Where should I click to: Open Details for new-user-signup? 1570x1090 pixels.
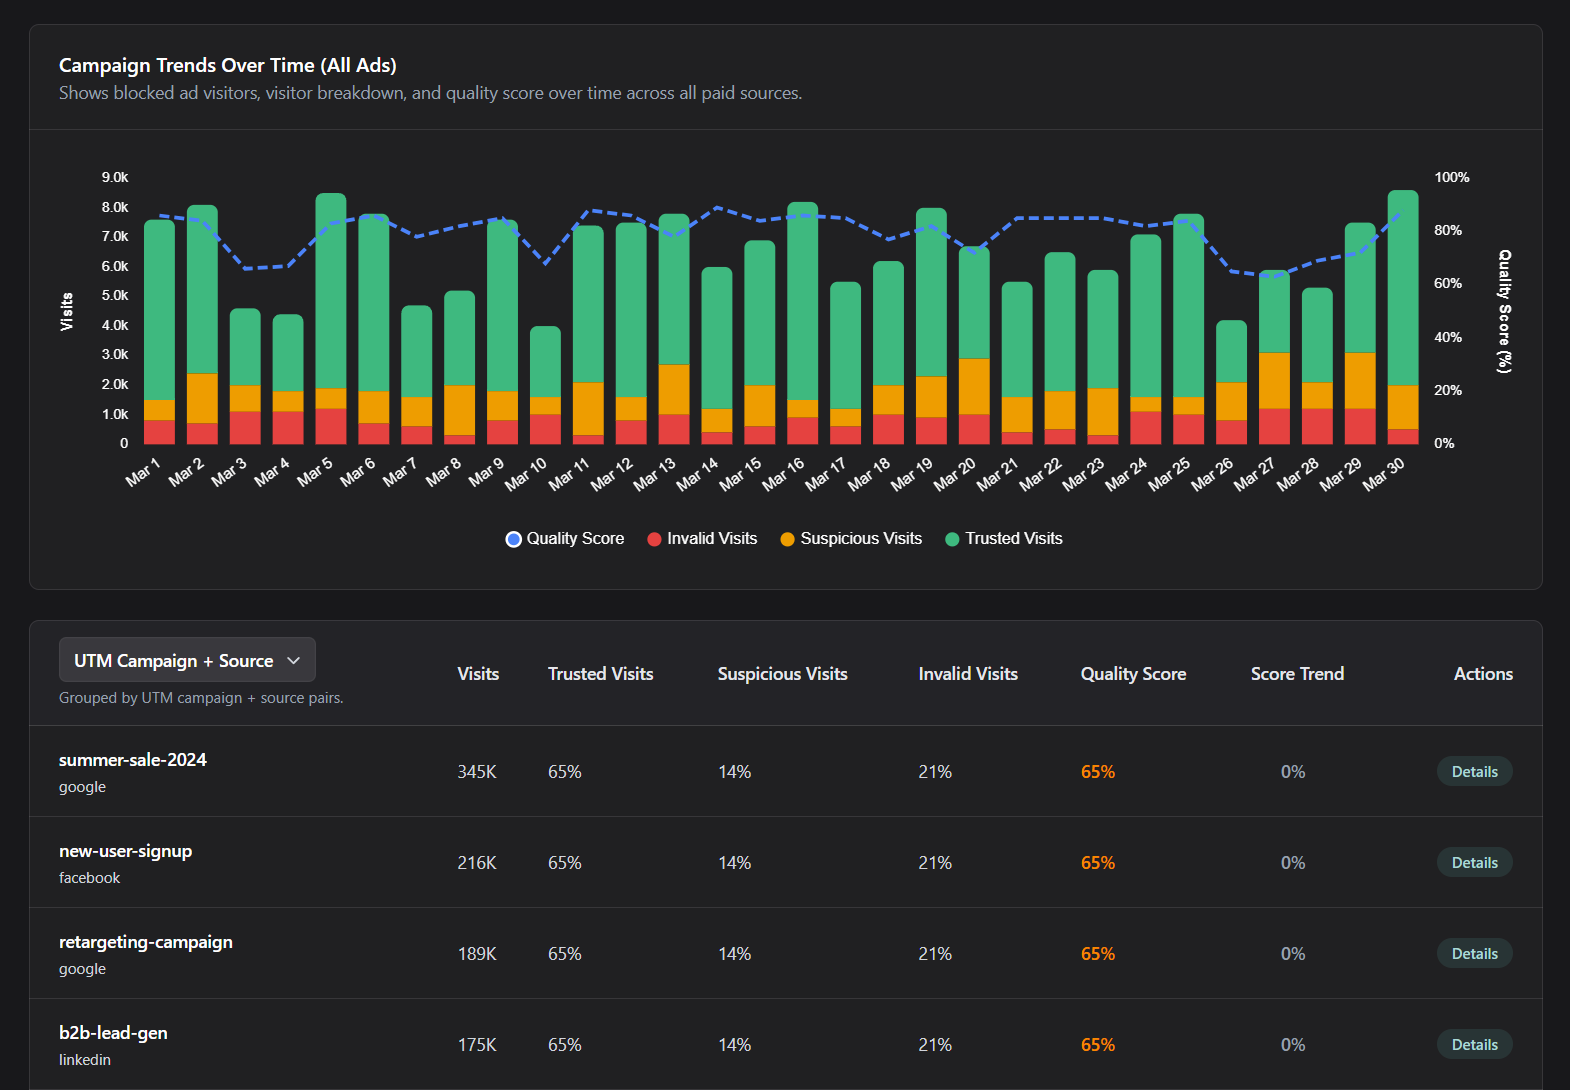coord(1474,863)
